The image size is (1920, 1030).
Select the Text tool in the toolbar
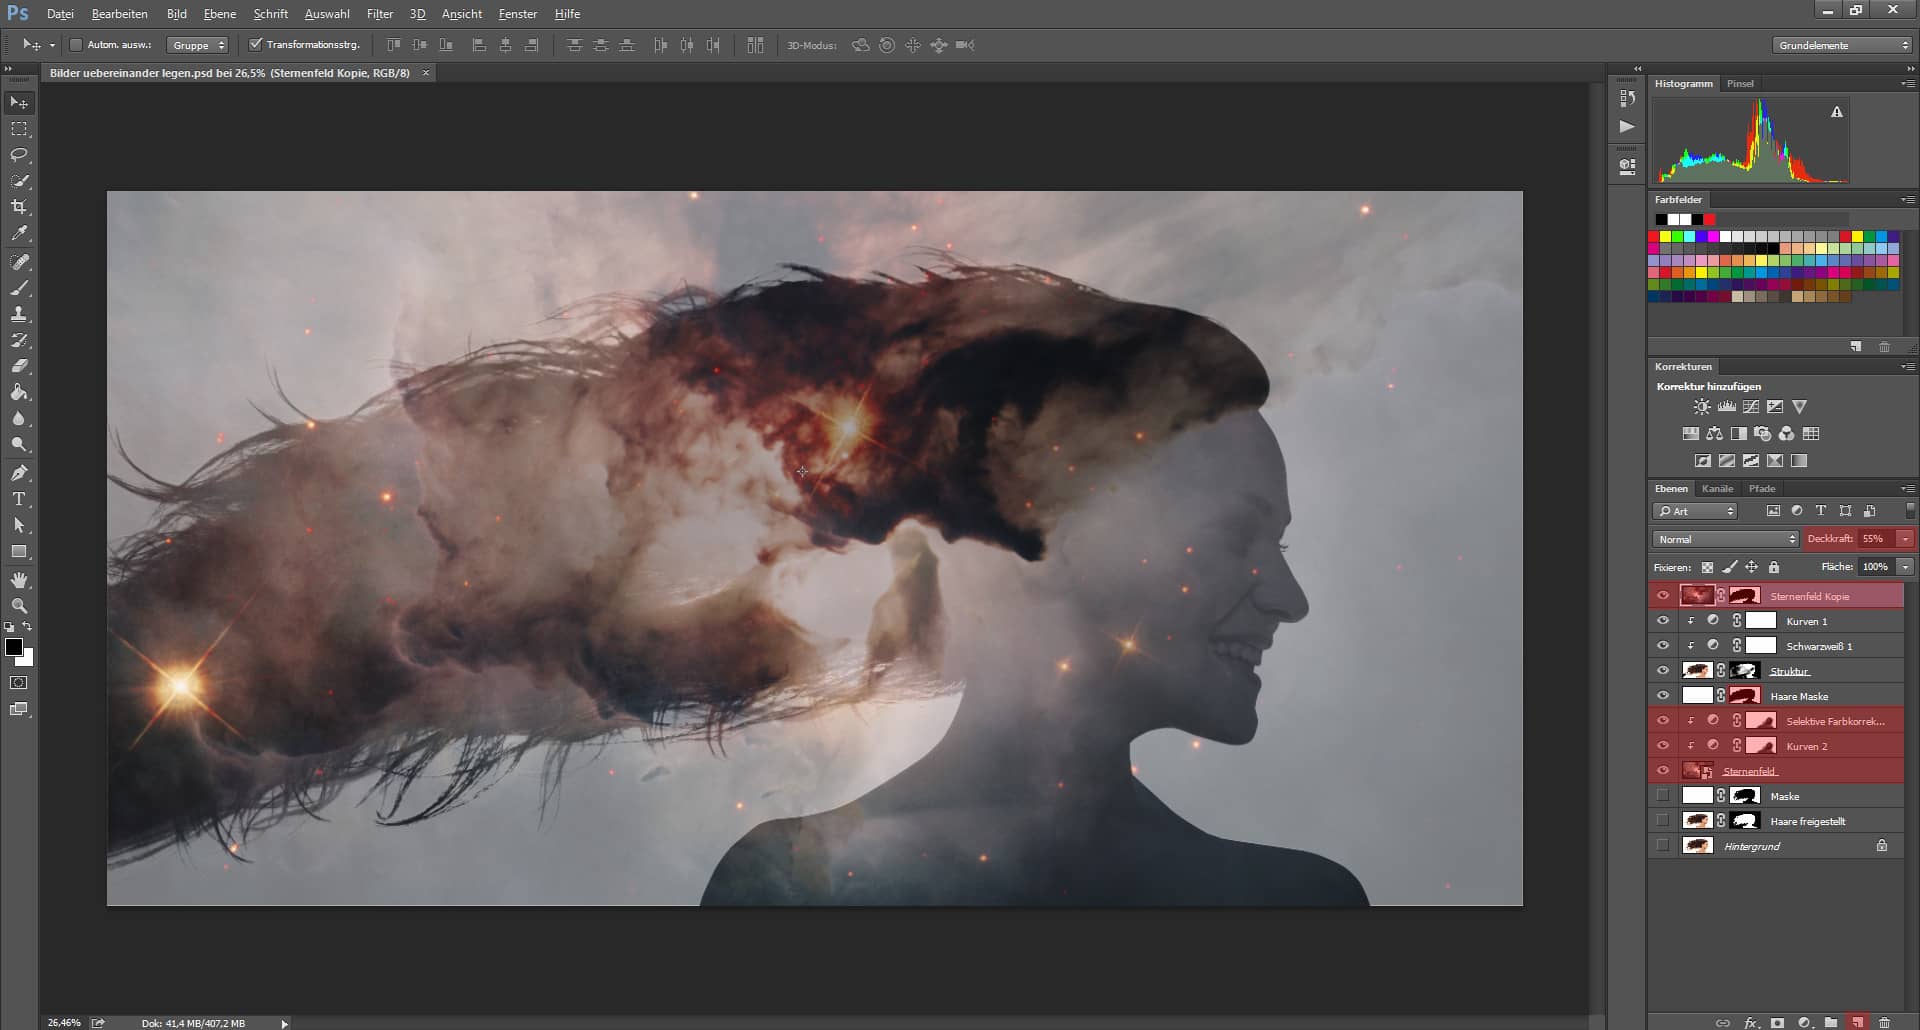18,499
